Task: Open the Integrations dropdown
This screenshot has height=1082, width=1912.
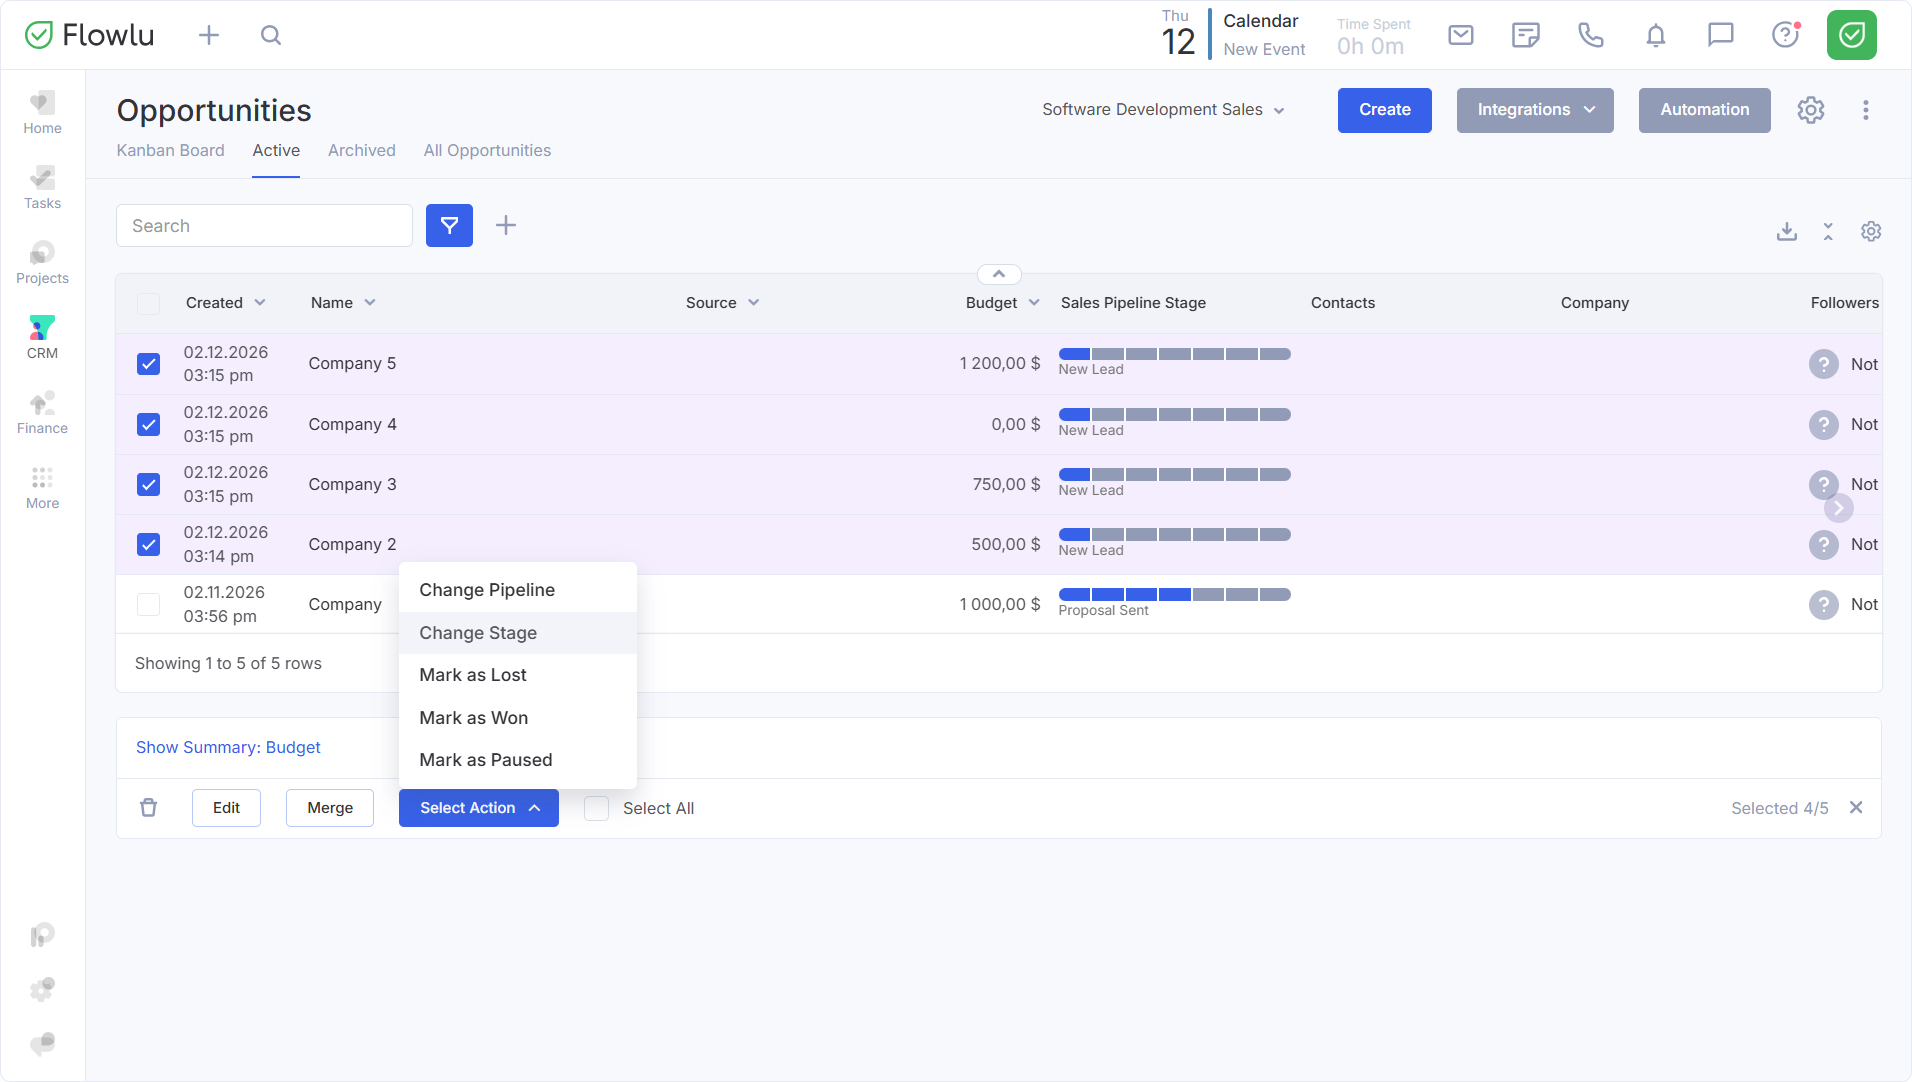Action: pyautogui.click(x=1534, y=110)
